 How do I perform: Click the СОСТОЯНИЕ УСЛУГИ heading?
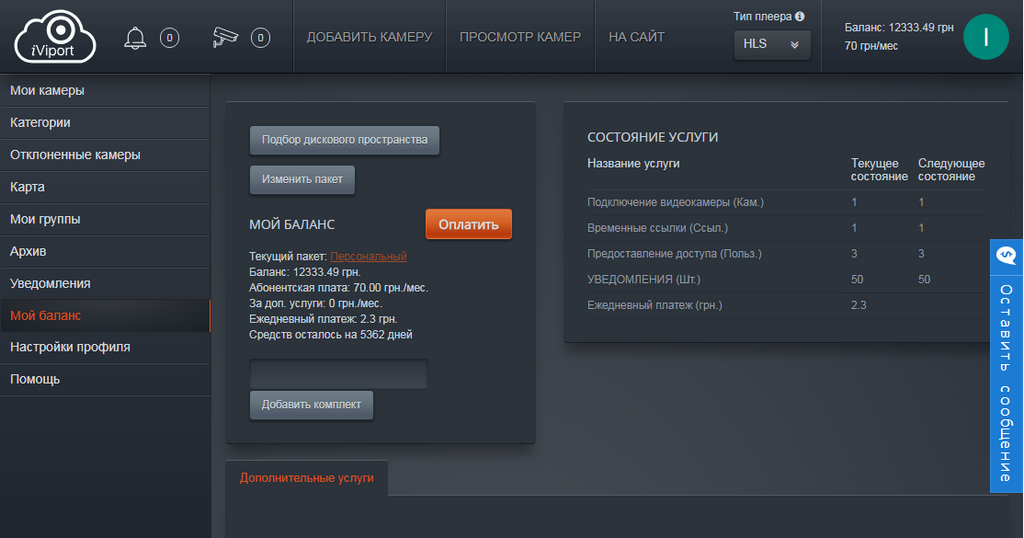[x=652, y=137]
